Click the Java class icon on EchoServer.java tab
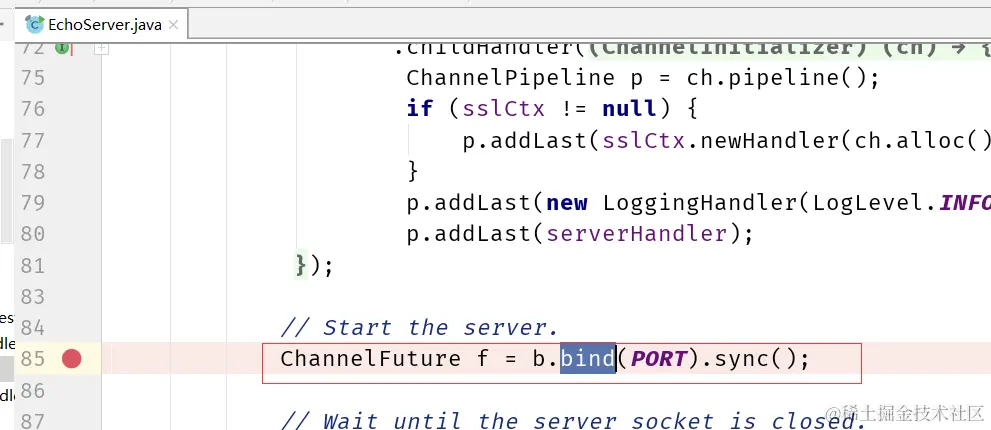Image resolution: width=991 pixels, height=430 pixels. (x=35, y=25)
